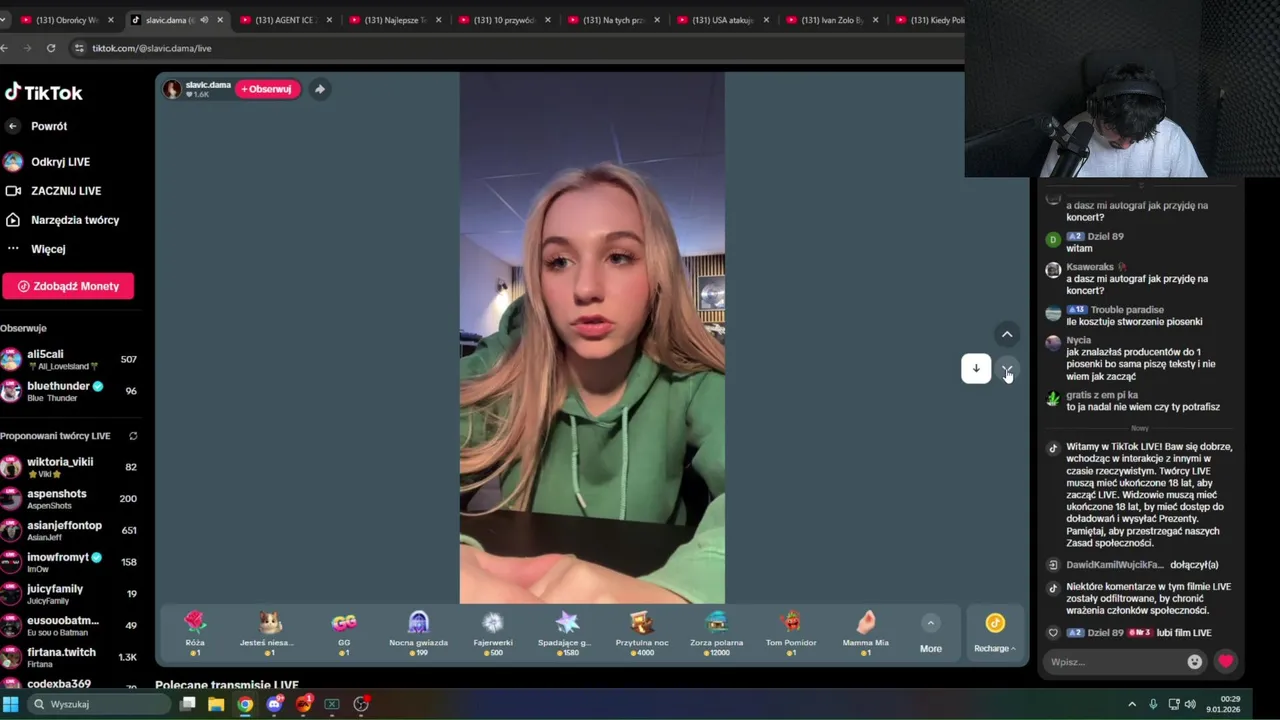Click the address bar URL tiktok.com/@slavic.dama/live
Image resolution: width=1280 pixels, height=720 pixels.
pos(152,48)
